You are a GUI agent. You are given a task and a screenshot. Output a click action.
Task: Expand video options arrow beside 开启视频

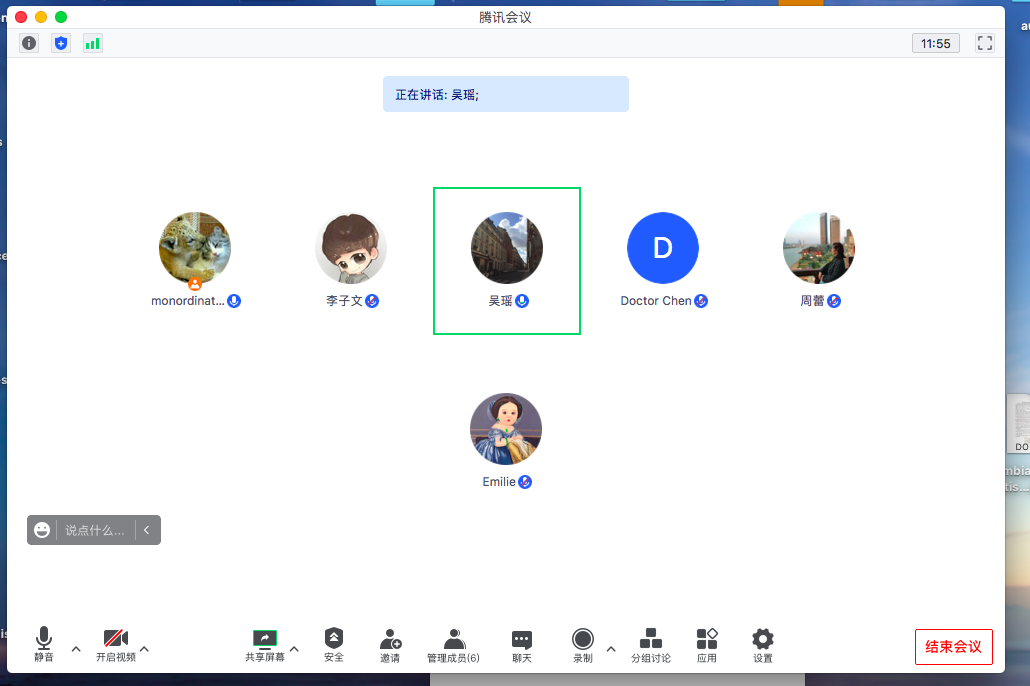coord(144,649)
